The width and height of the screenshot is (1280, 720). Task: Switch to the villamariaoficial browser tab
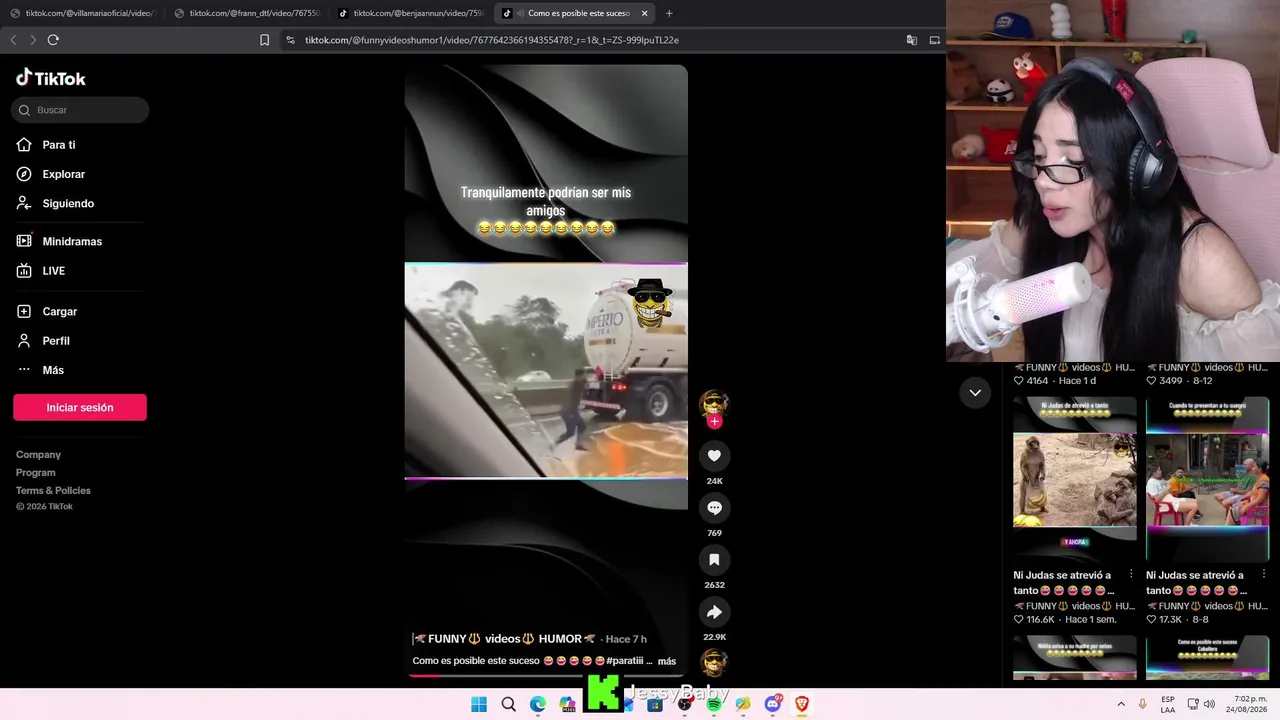84,14
